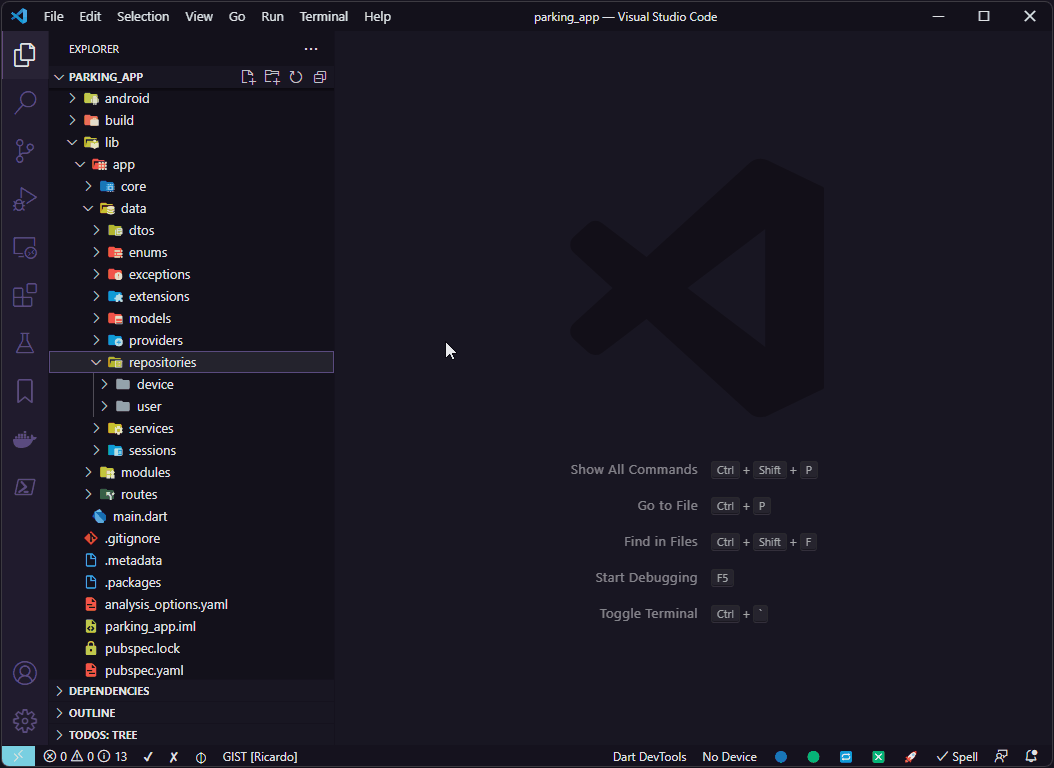Open the Manage gear icon
The image size is (1054, 768).
pos(25,721)
